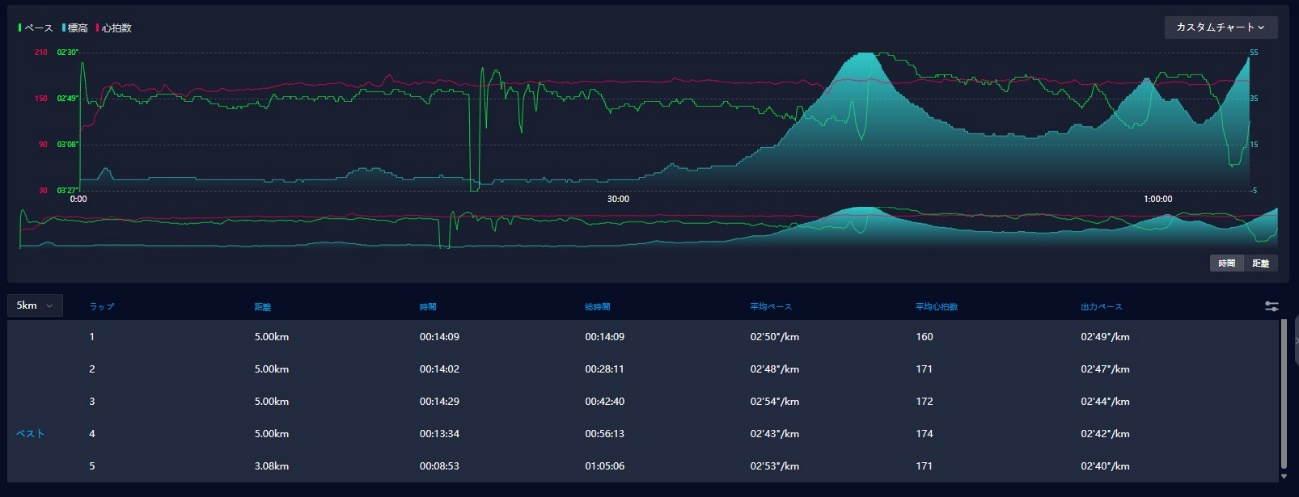This screenshot has height=497, width=1299.
Task: Toggle the 標高 elevation legend item
Action: coord(75,28)
